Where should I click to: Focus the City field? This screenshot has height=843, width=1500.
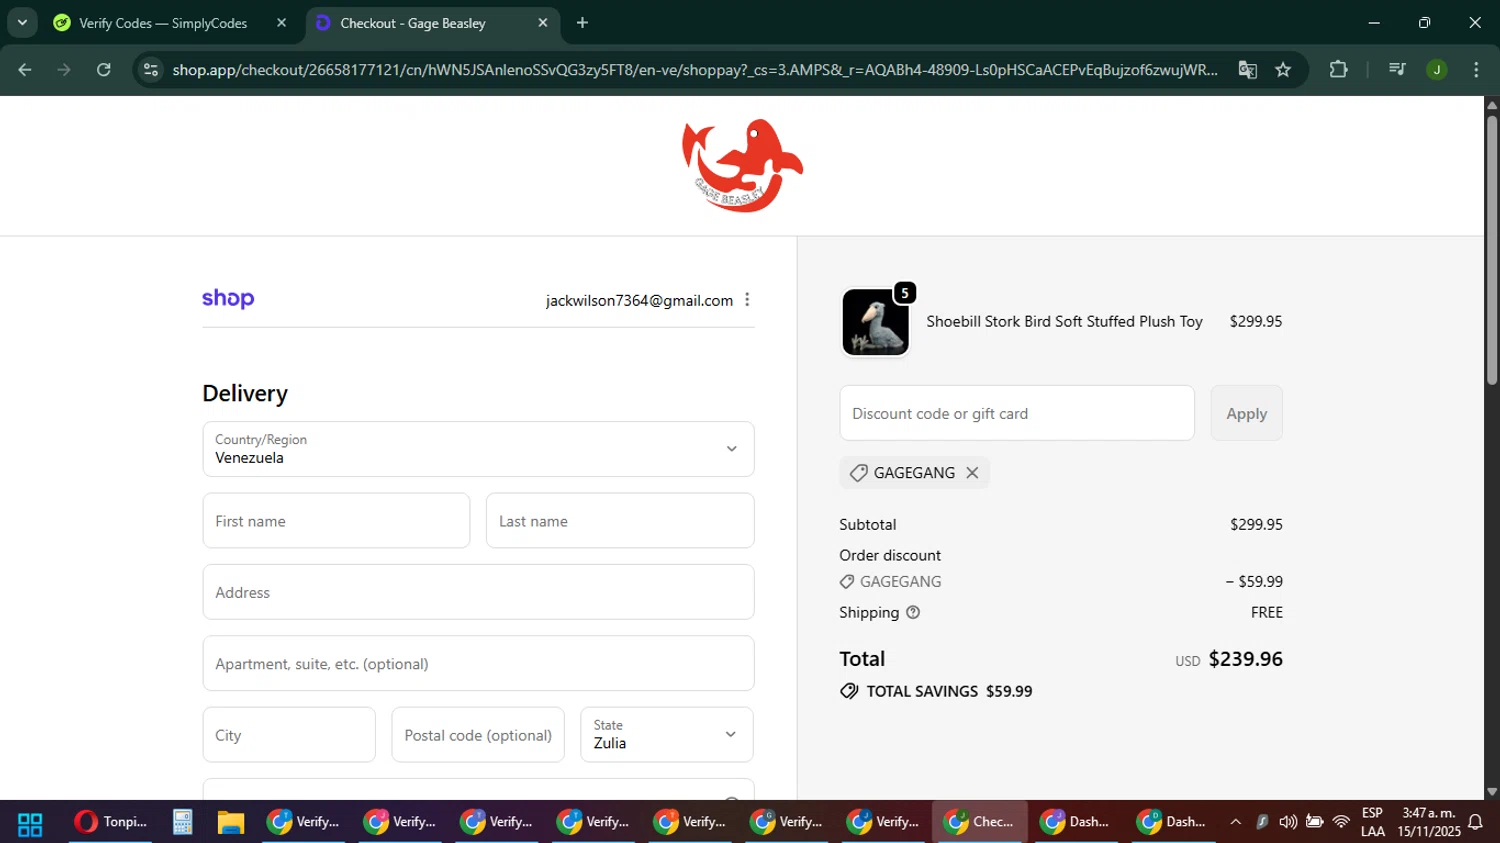pyautogui.click(x=289, y=735)
